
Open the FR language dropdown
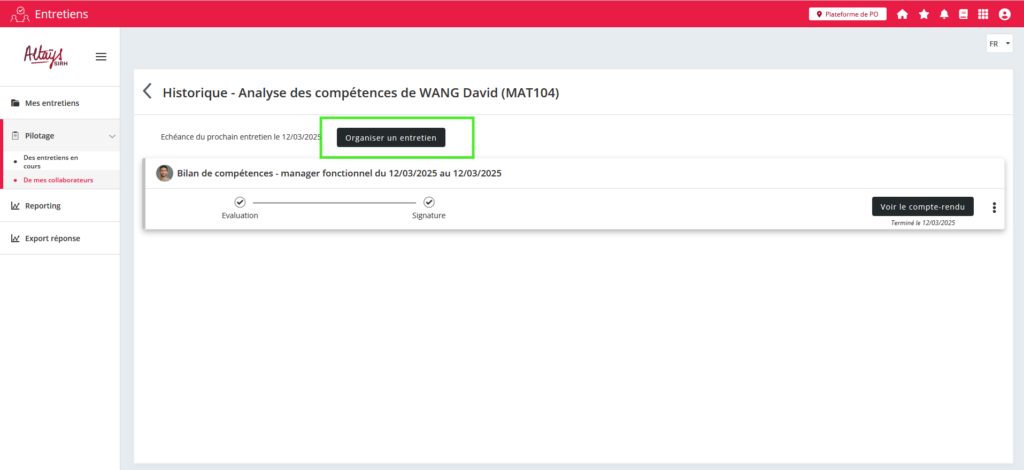pyautogui.click(x=999, y=44)
